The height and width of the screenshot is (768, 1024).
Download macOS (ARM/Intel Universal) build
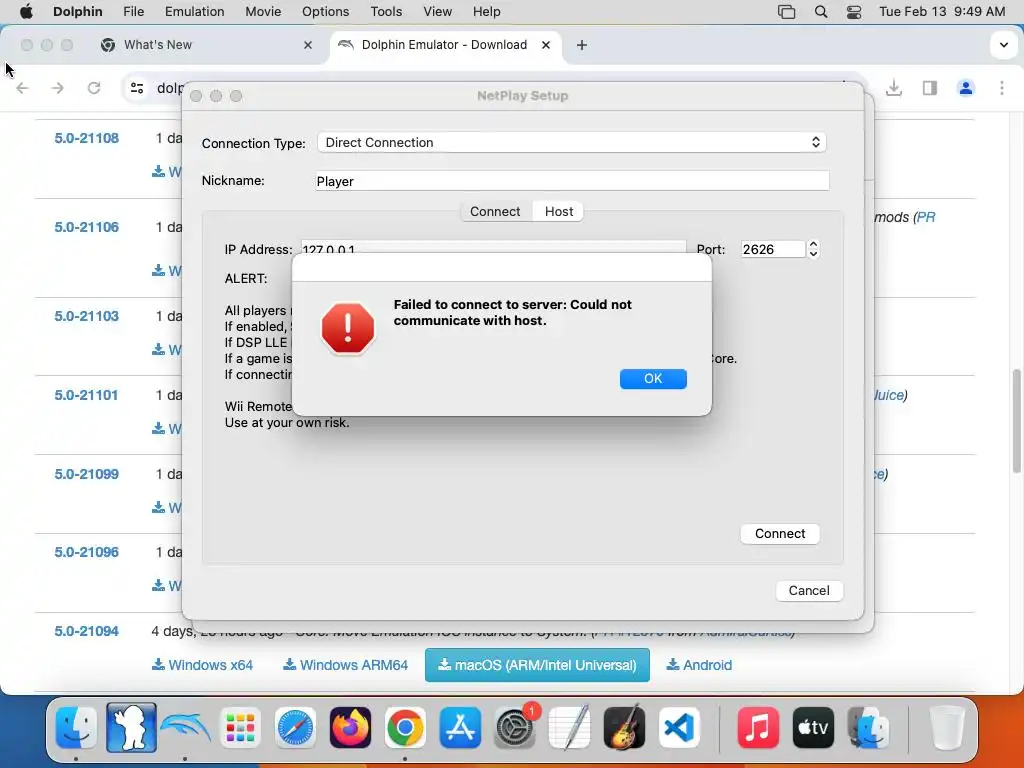coord(537,665)
